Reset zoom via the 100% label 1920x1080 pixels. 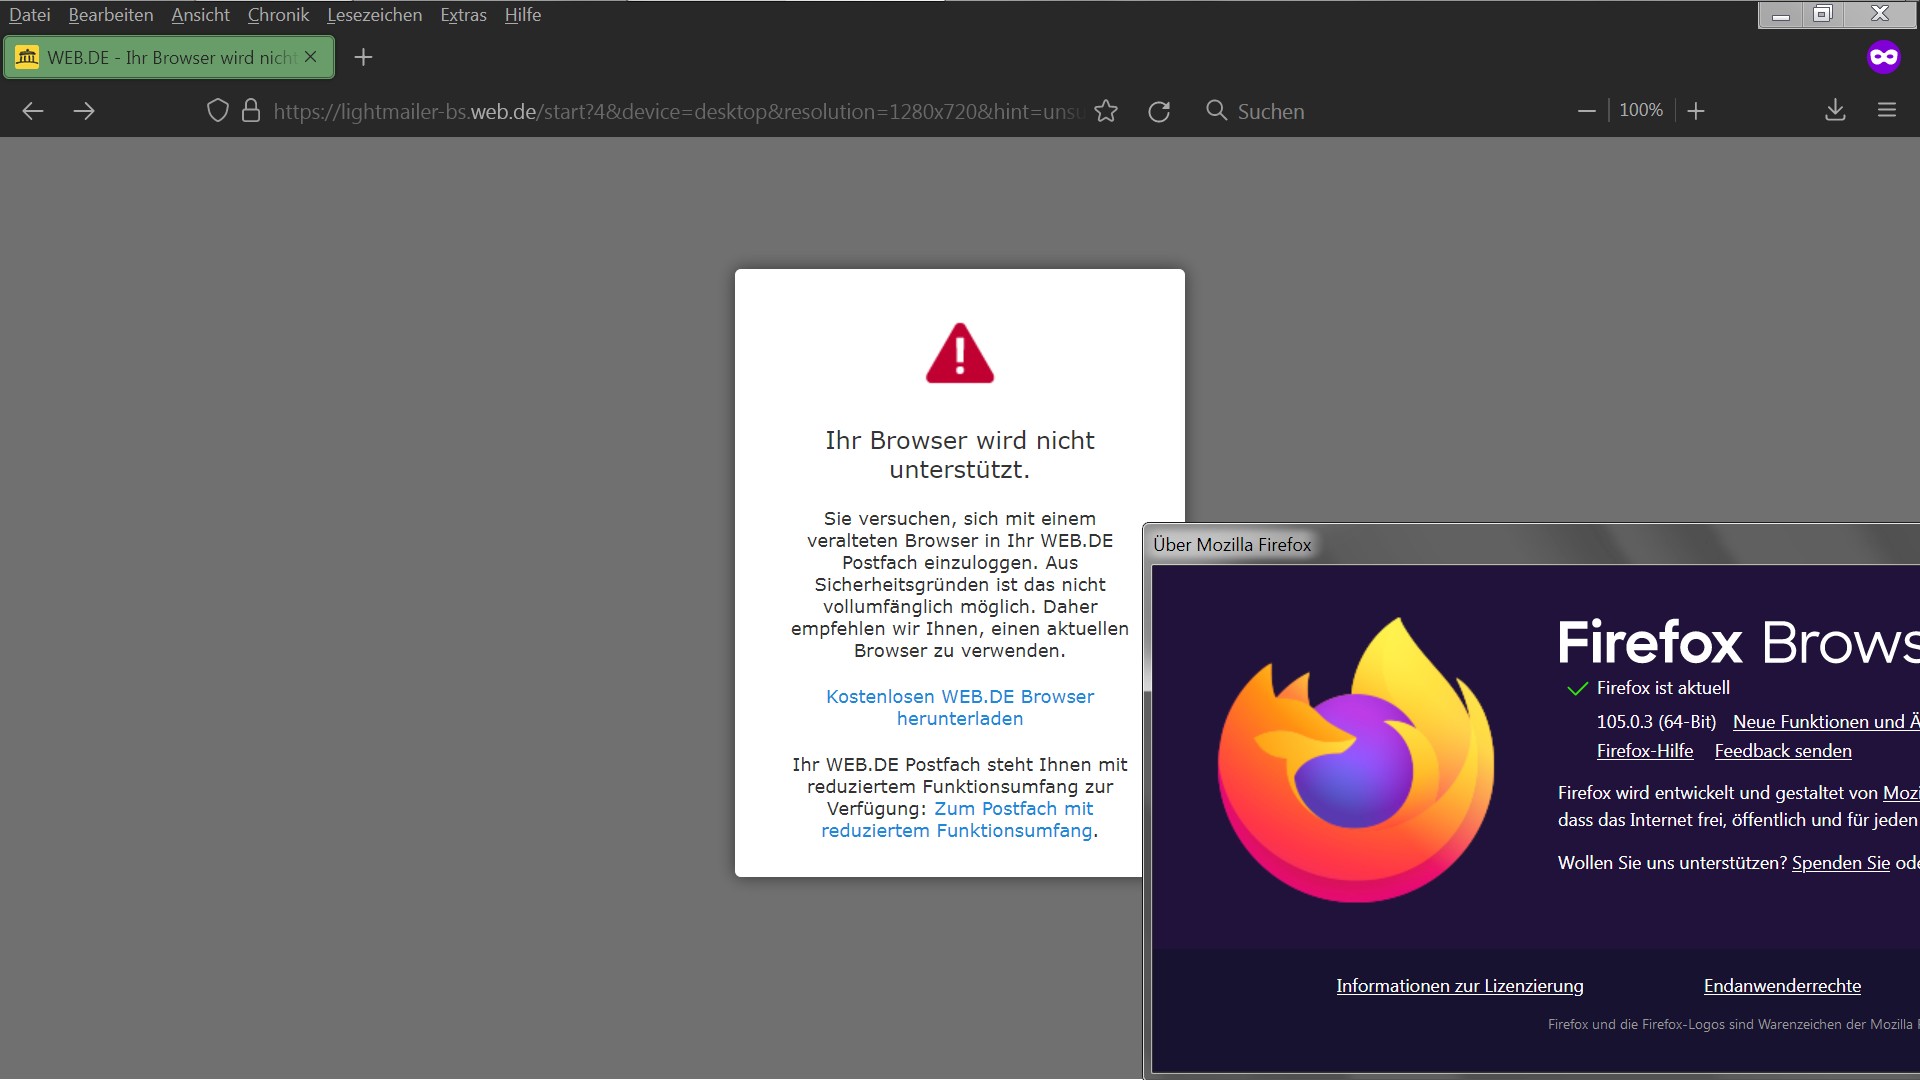pyautogui.click(x=1641, y=110)
